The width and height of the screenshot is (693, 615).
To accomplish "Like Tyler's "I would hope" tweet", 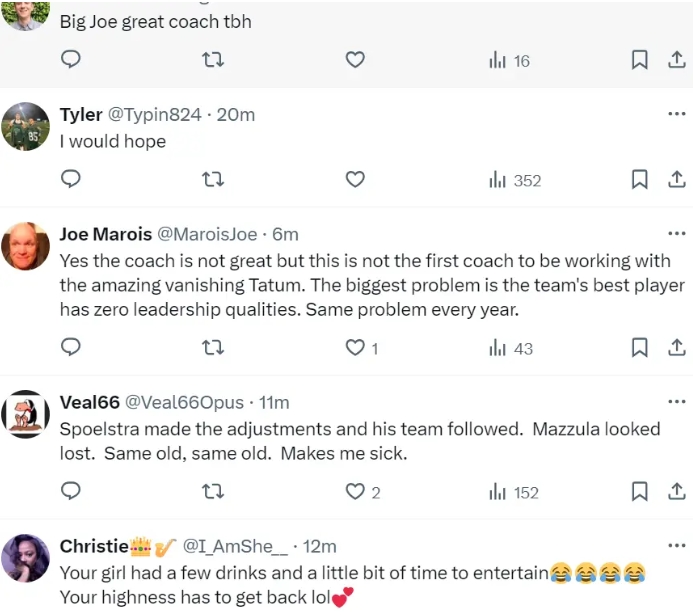I will click(355, 180).
